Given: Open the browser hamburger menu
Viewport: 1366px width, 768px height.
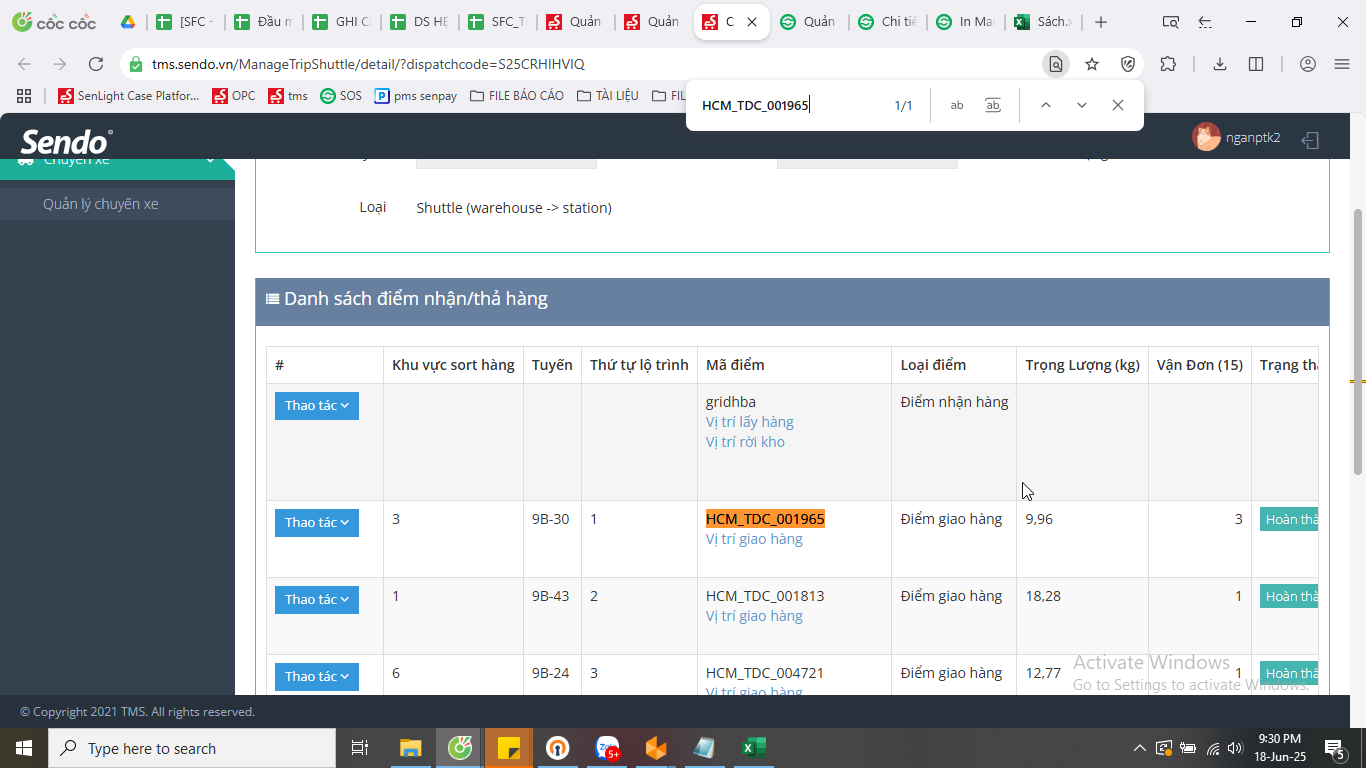Looking at the screenshot, I should click(x=1342, y=64).
